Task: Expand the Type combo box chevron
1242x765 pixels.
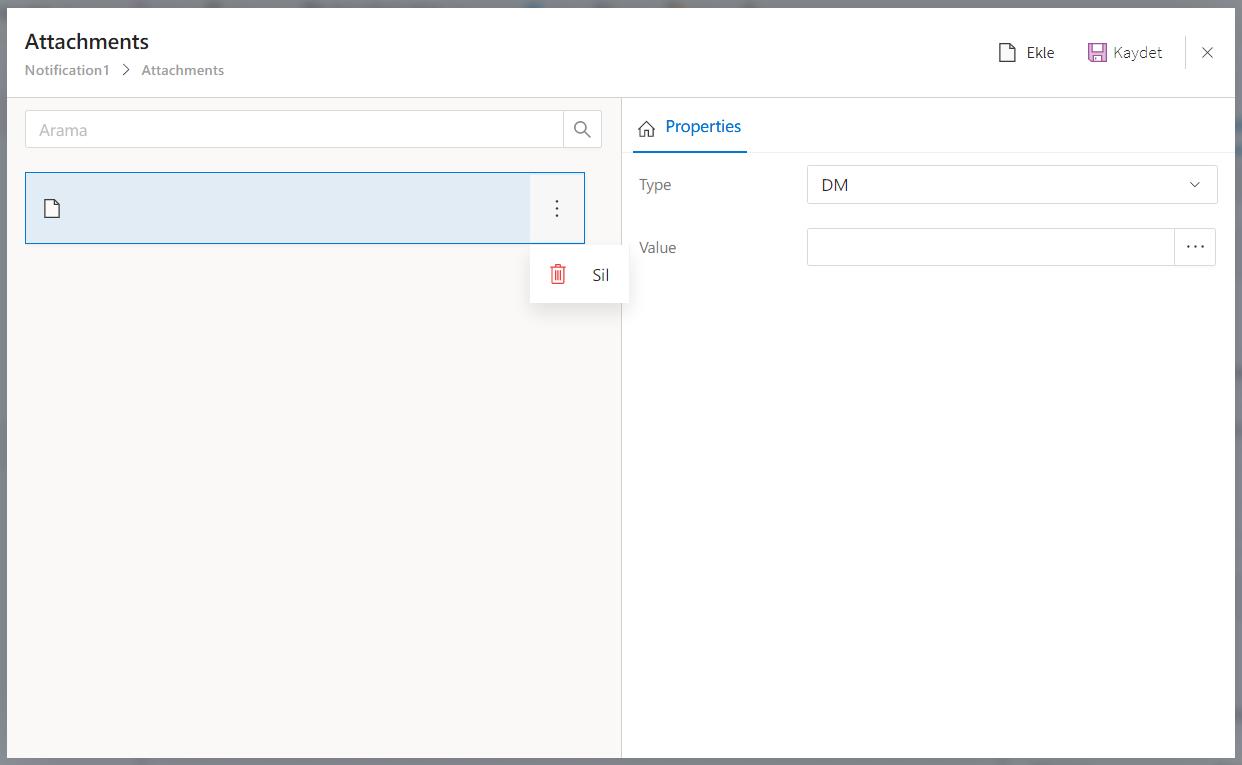Action: coord(1194,185)
